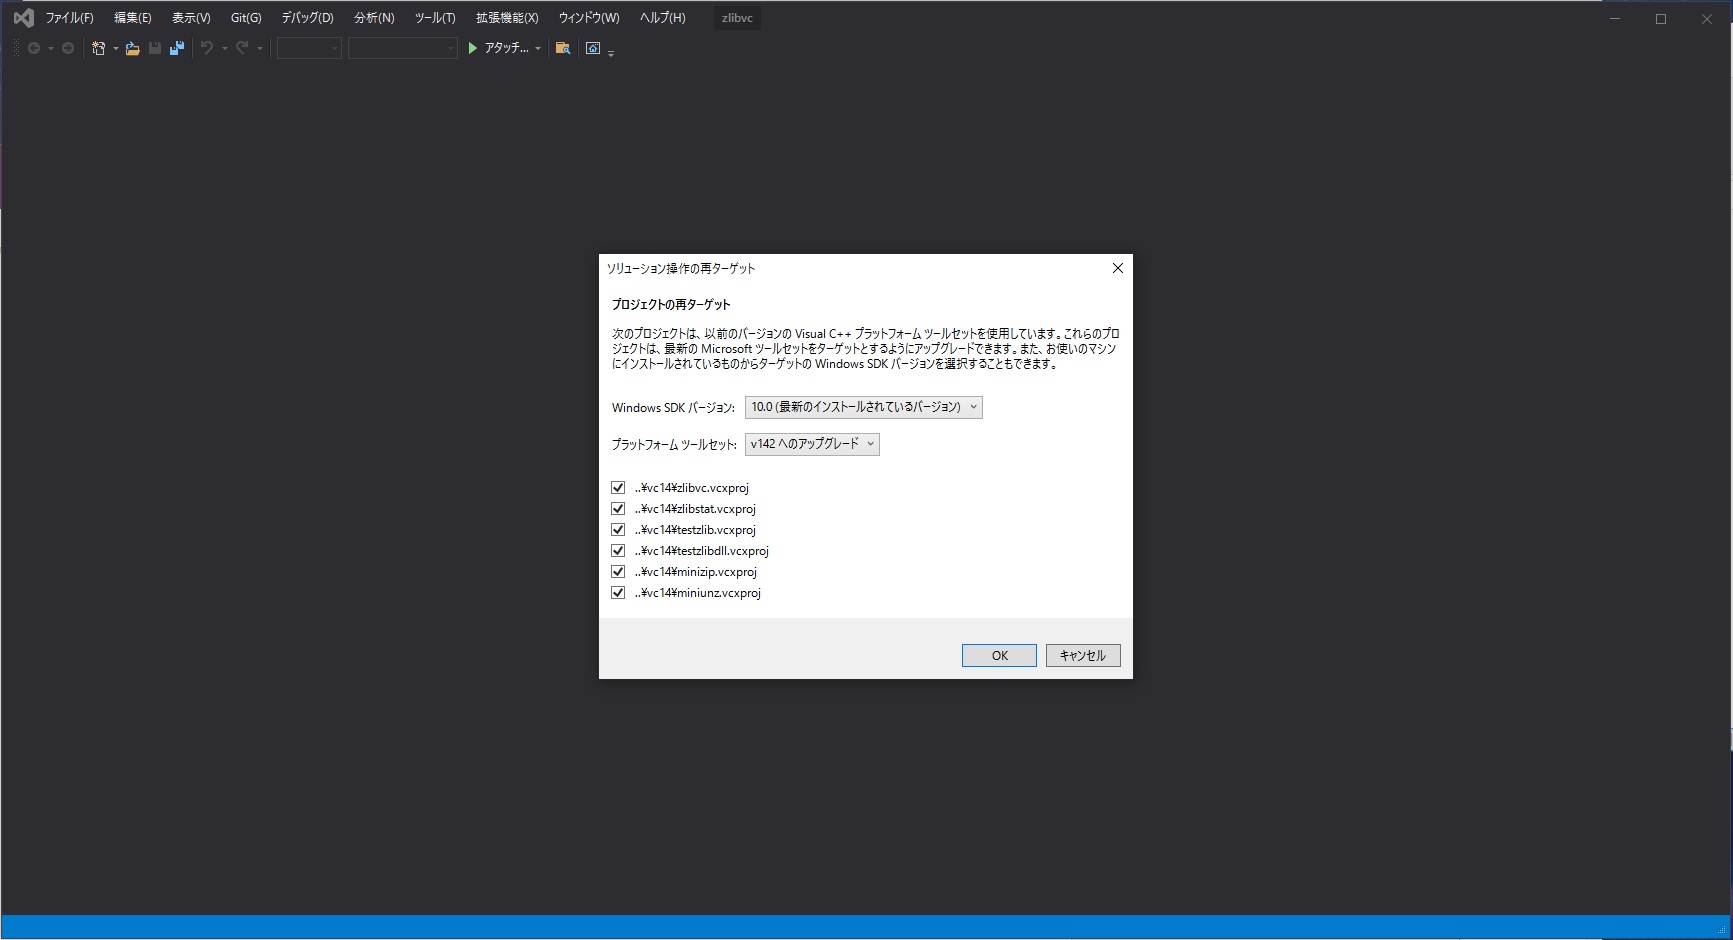Select the Navigate Forward icon
The image size is (1733, 940).
point(67,47)
